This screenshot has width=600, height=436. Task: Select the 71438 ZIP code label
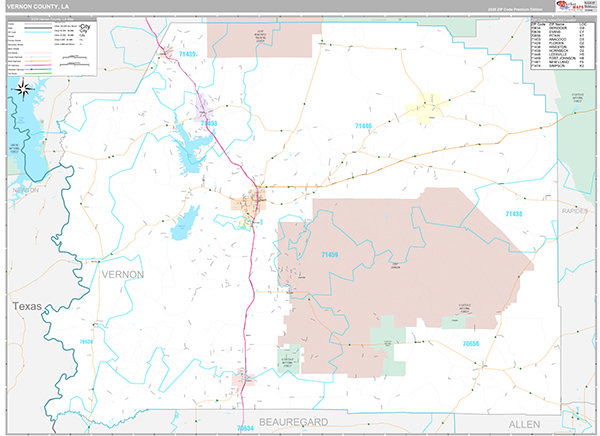click(514, 214)
